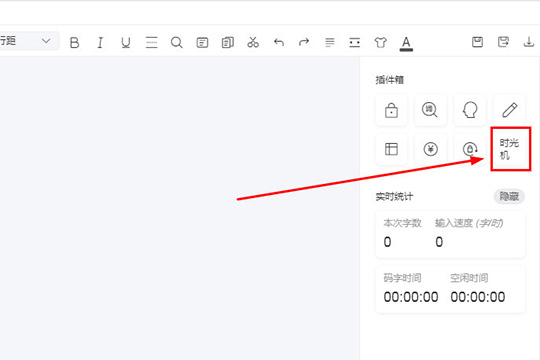The height and width of the screenshot is (360, 540).
Task: Click the 隐藏 button to hide statistics
Action: click(509, 196)
